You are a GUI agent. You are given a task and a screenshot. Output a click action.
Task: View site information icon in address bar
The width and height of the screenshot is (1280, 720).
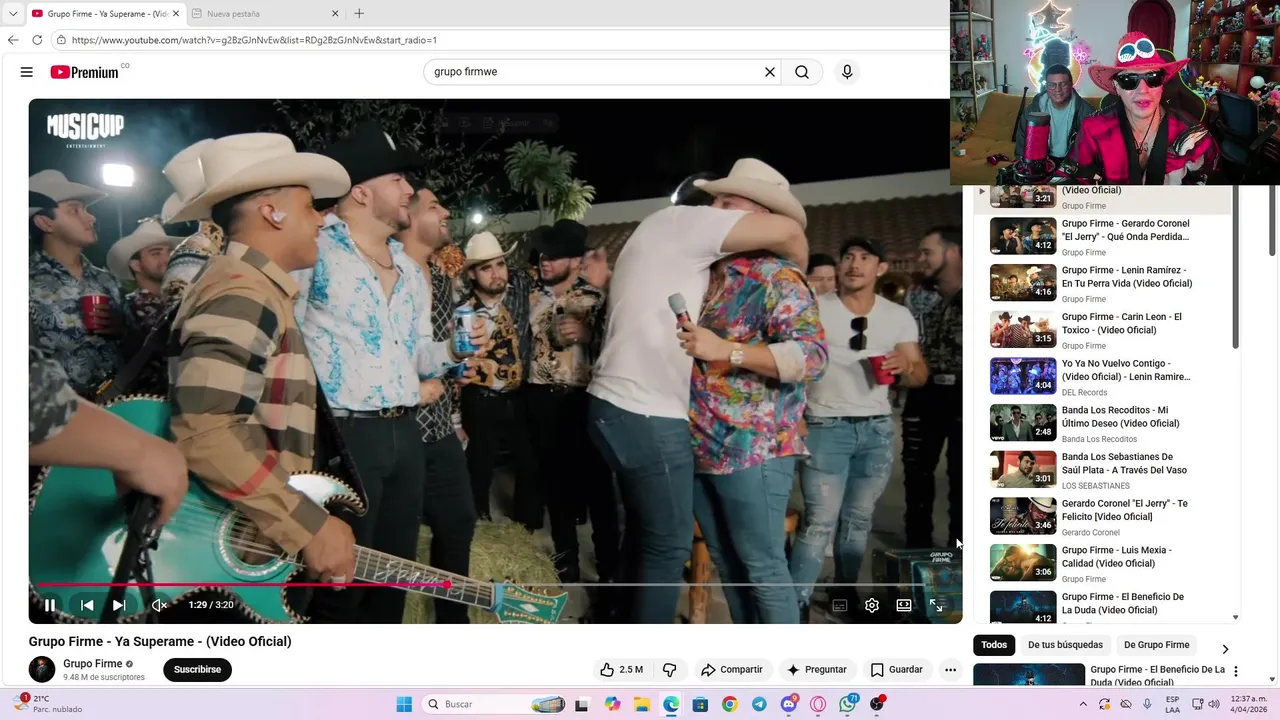pyautogui.click(x=61, y=40)
